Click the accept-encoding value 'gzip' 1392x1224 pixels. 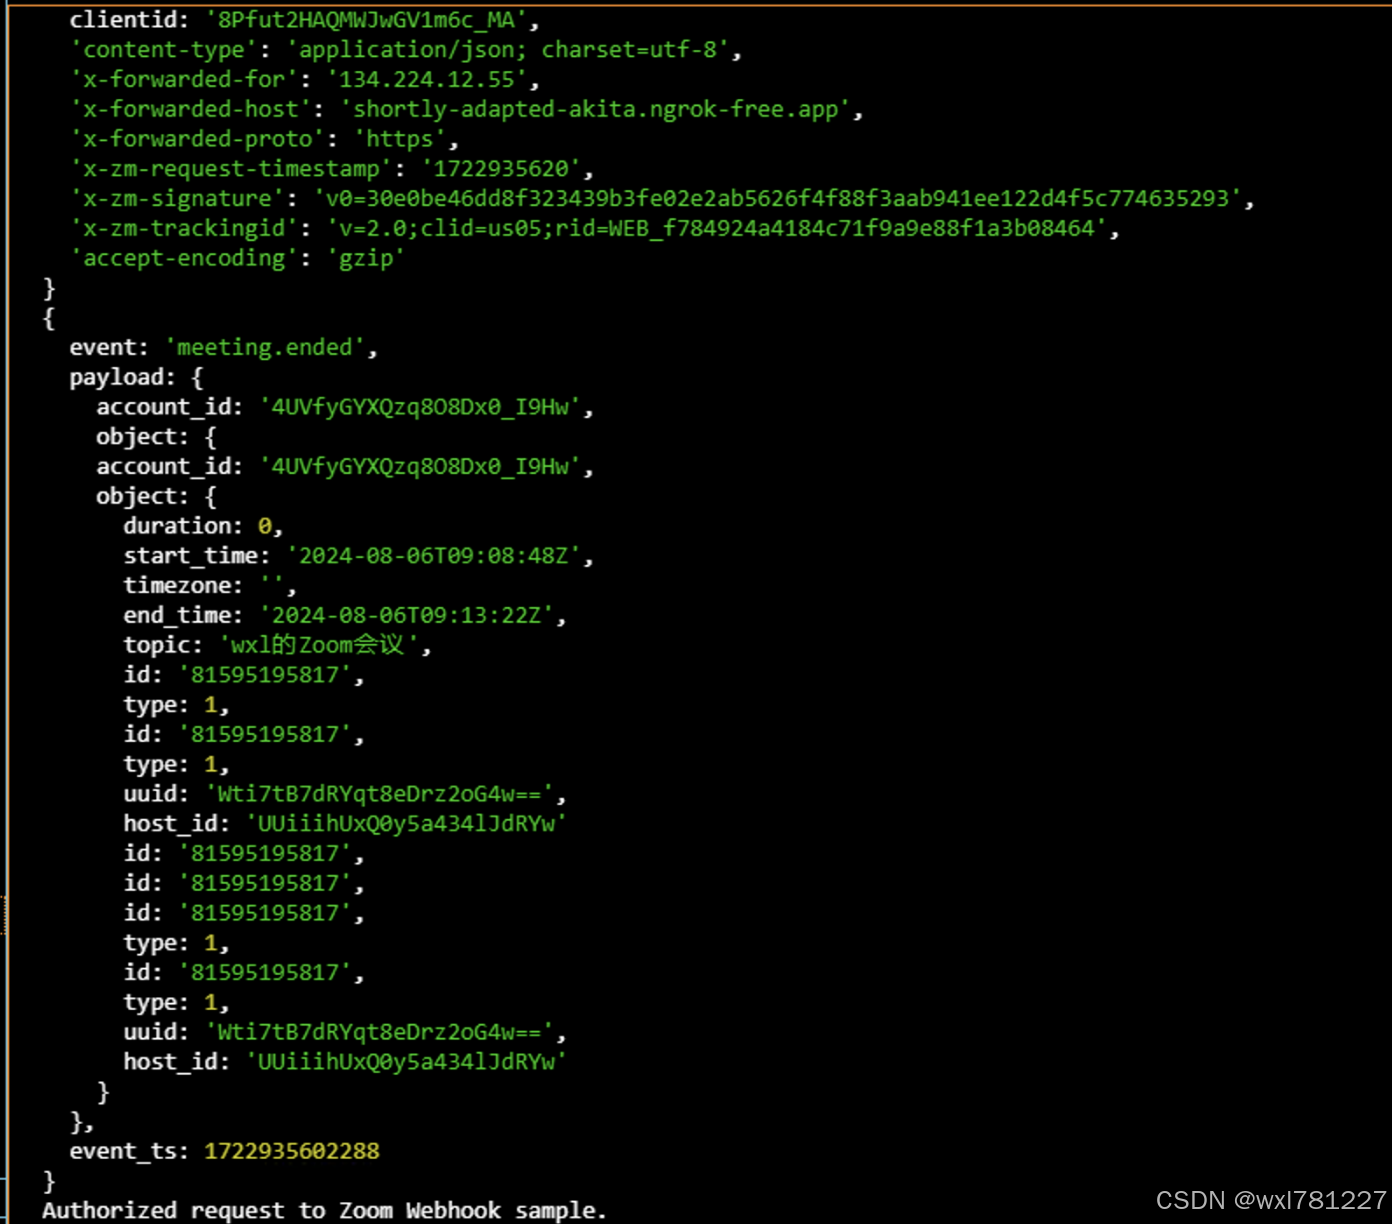tap(366, 259)
